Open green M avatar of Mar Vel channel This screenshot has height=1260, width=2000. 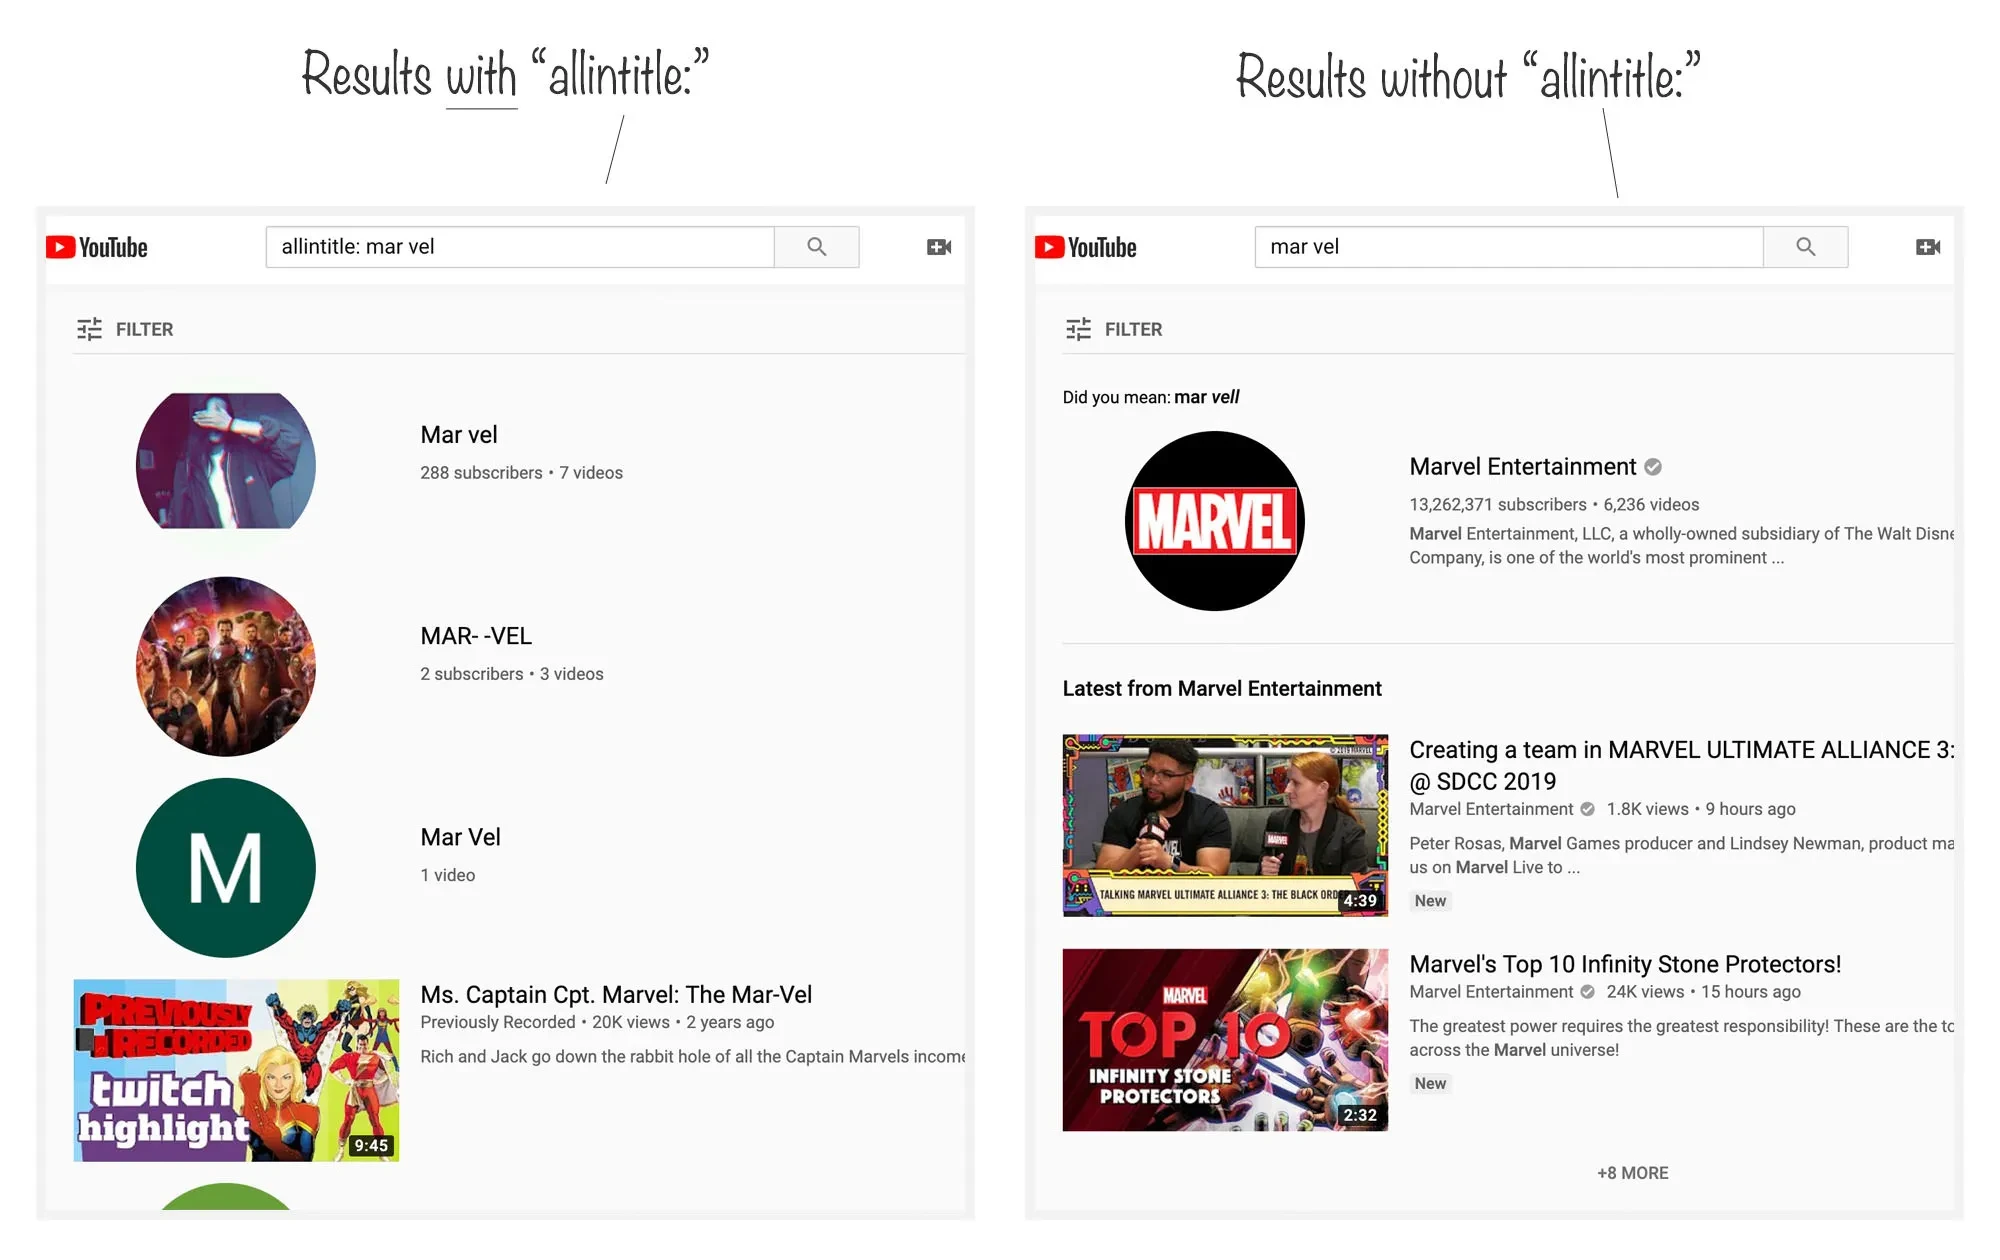pos(226,868)
